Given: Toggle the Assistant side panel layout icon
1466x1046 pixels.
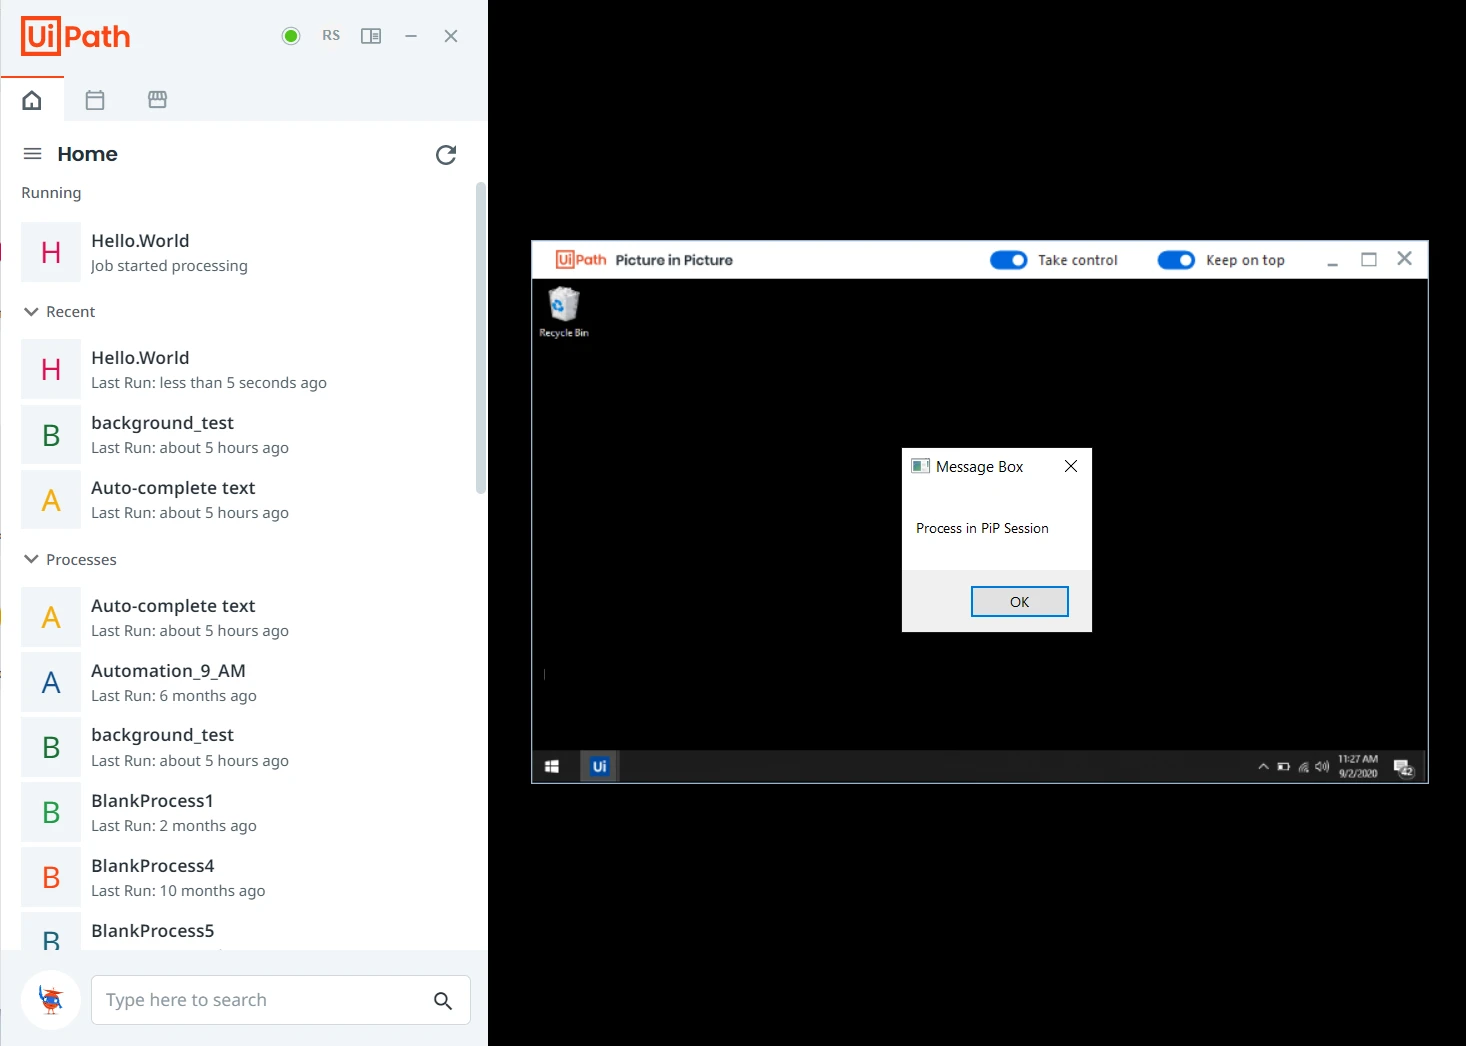Looking at the screenshot, I should [371, 36].
